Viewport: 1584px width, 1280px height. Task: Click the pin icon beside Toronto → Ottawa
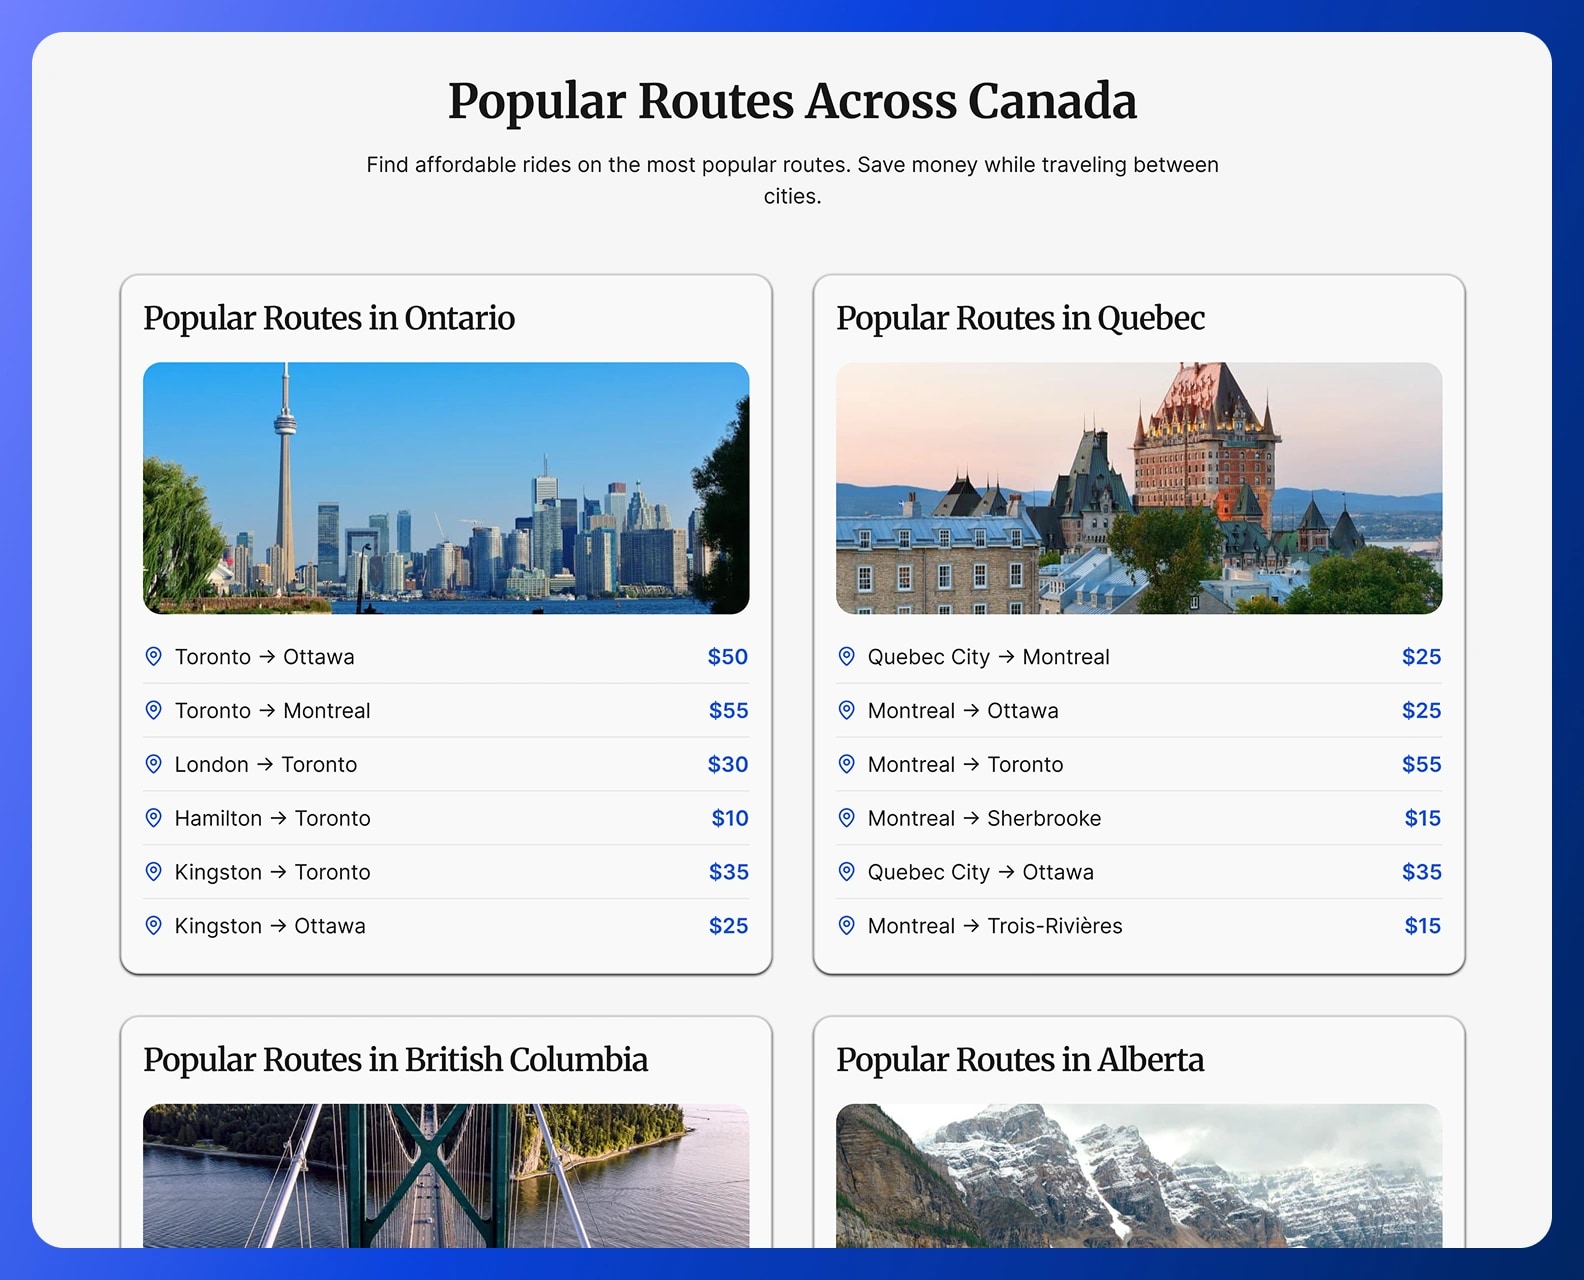[x=153, y=656]
